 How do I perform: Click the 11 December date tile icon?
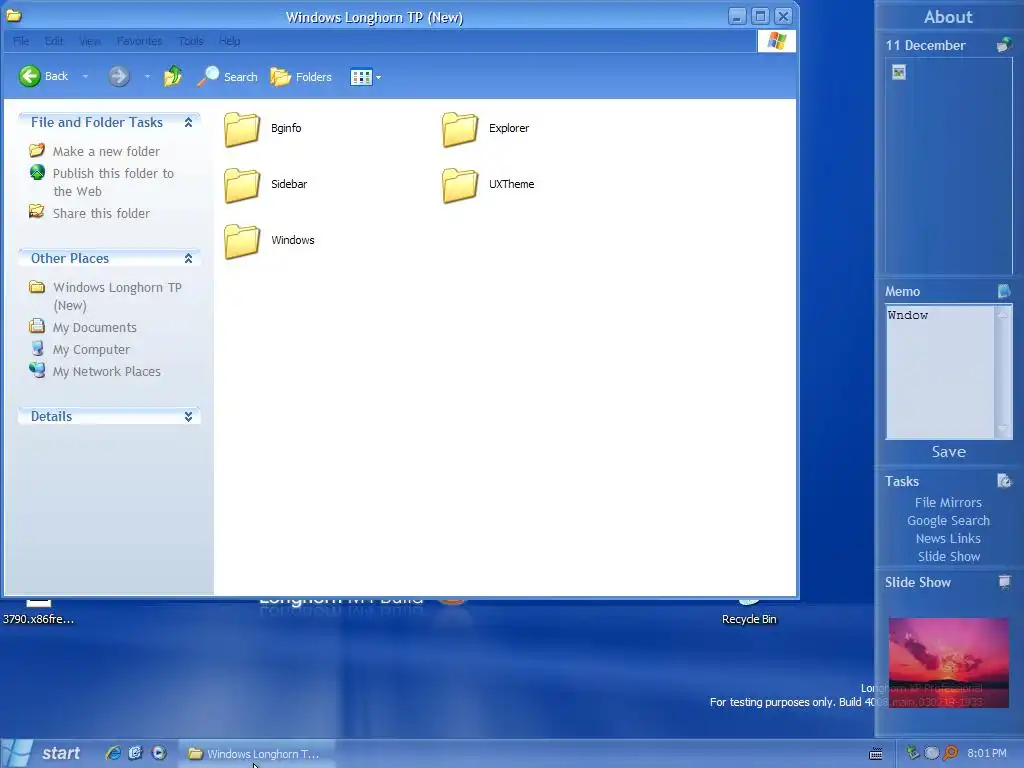pyautogui.click(x=1004, y=45)
